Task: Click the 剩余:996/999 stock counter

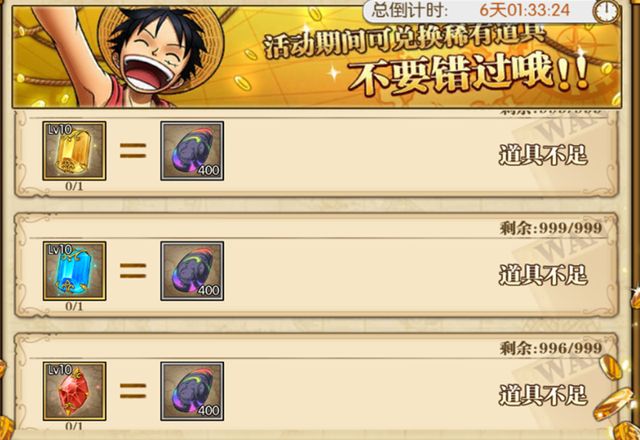Action: (551, 348)
